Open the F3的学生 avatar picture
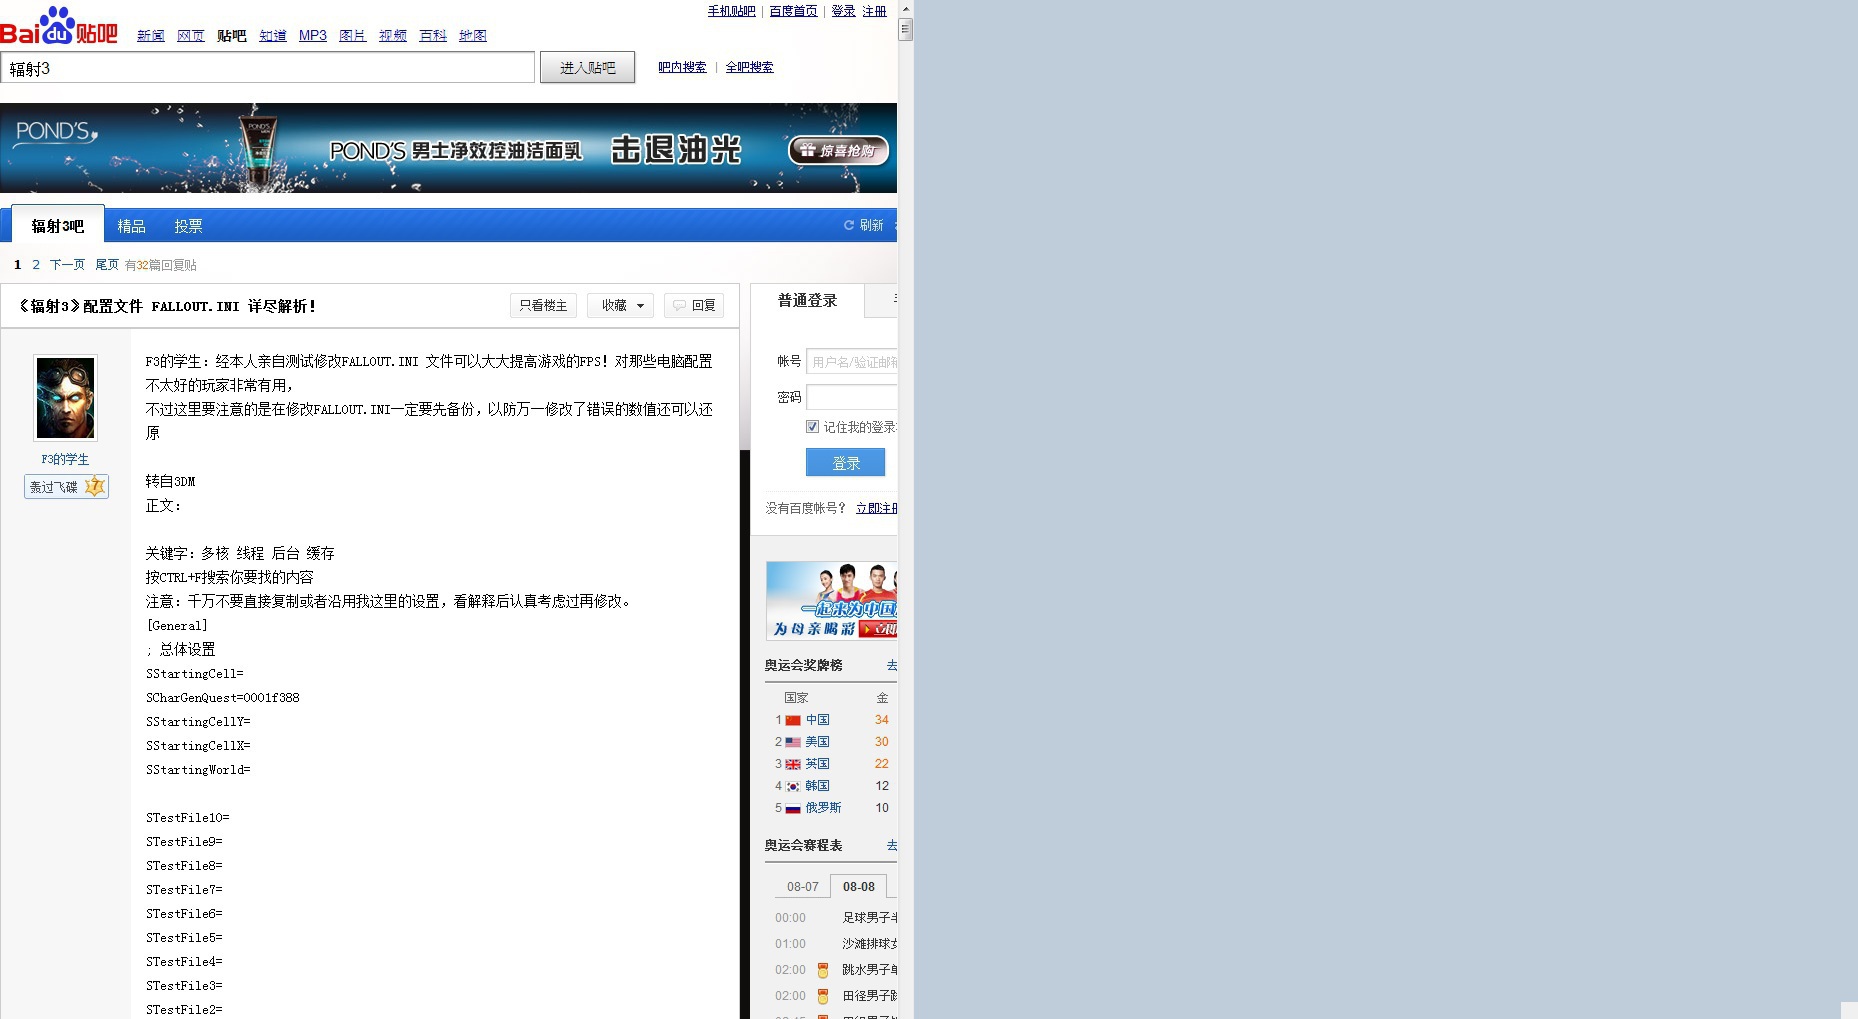 click(66, 398)
